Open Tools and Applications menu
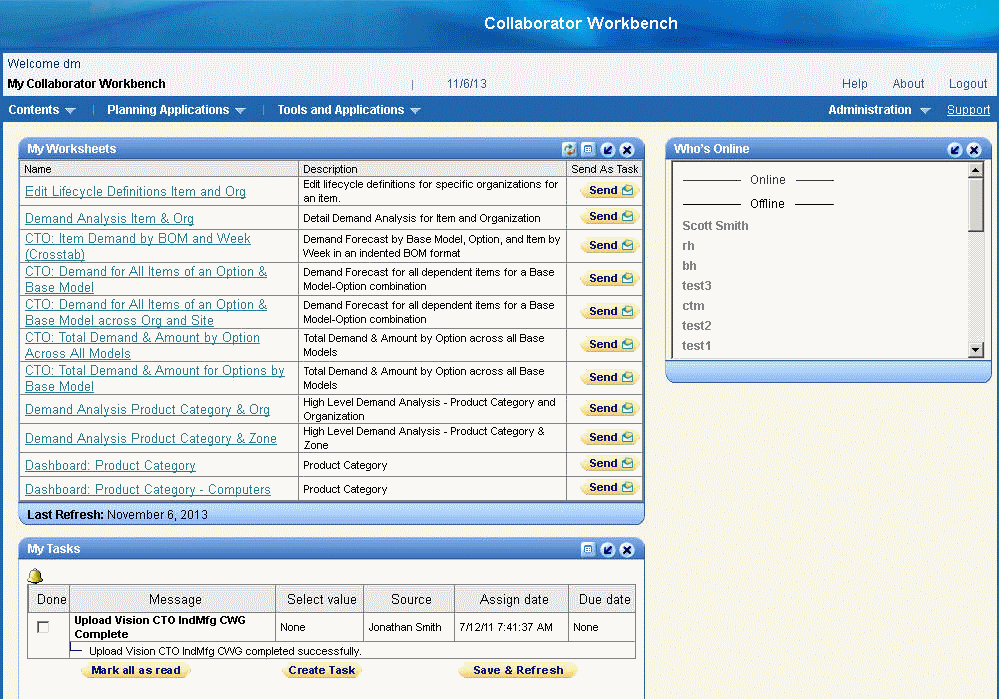 [x=349, y=110]
